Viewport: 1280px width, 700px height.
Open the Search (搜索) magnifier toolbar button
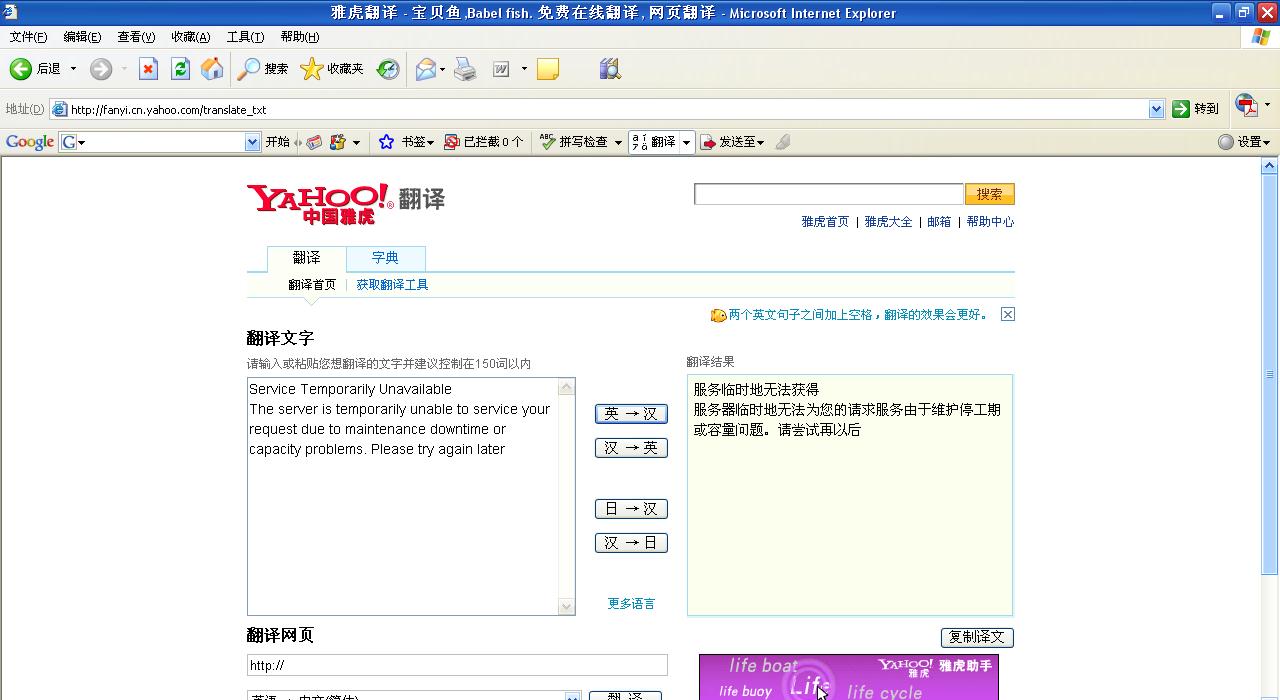click(263, 68)
